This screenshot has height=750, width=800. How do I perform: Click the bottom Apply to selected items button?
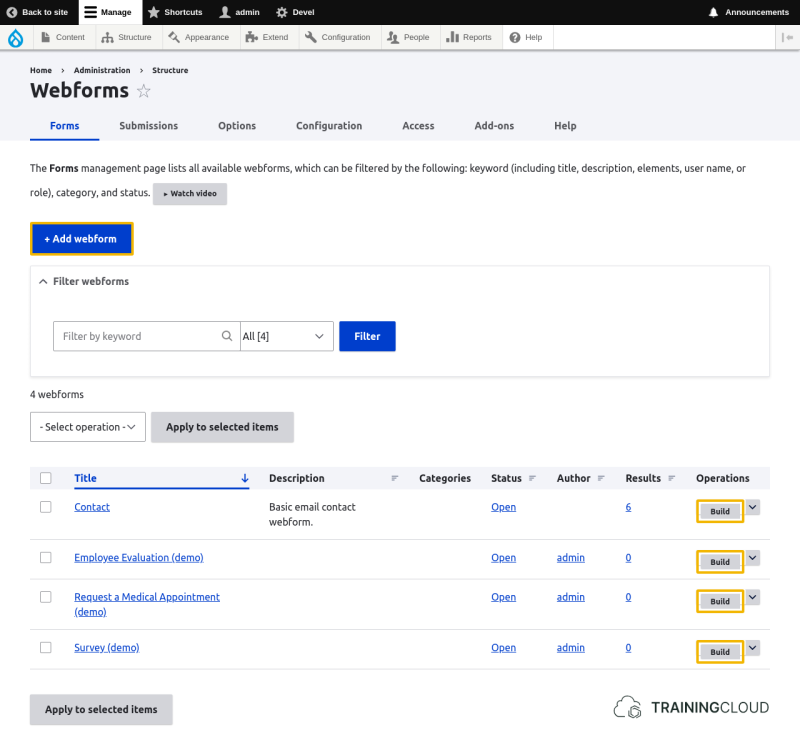pyautogui.click(x=101, y=709)
